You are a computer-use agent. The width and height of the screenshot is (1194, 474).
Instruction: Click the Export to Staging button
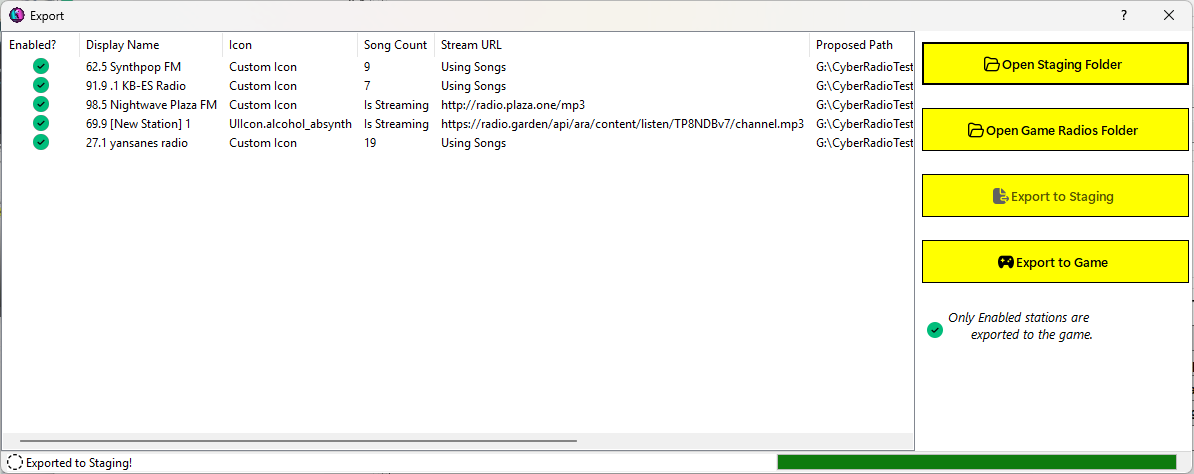pyautogui.click(x=1055, y=196)
